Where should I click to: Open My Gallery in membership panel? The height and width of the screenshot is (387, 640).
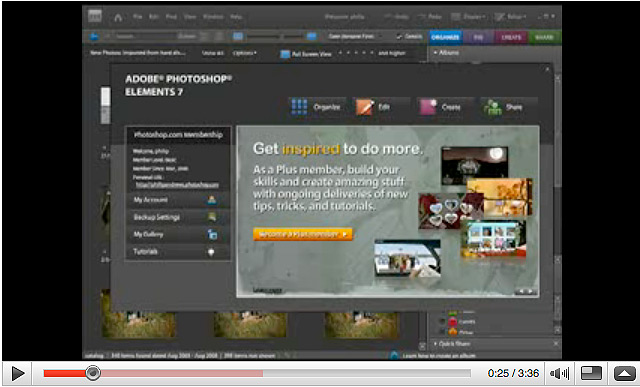point(178,234)
